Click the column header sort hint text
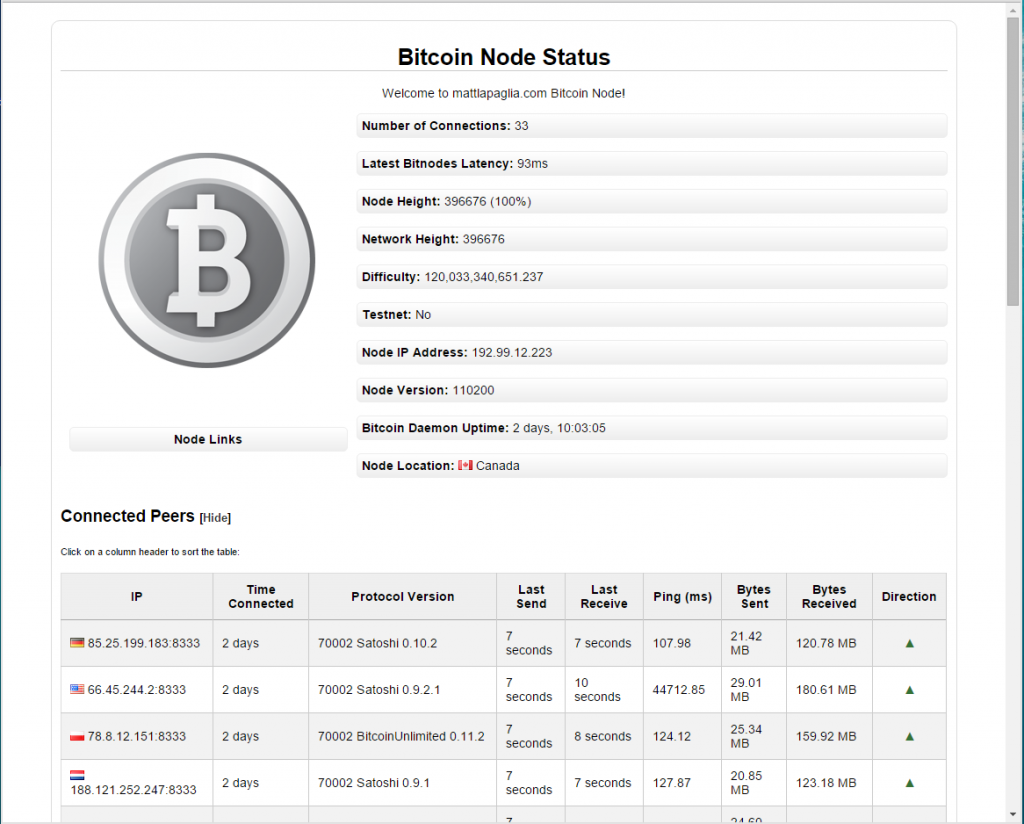1024x824 pixels. tap(150, 552)
